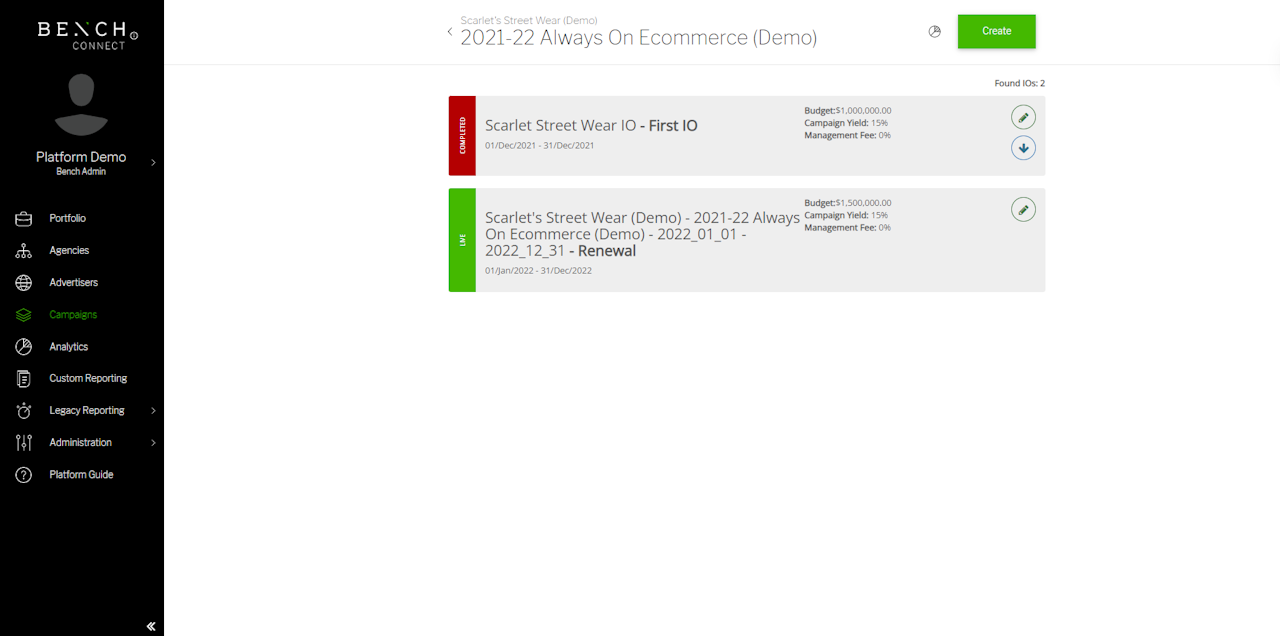1280x636 pixels.
Task: Edit the Renewal IO with pencil icon
Action: tap(1022, 209)
